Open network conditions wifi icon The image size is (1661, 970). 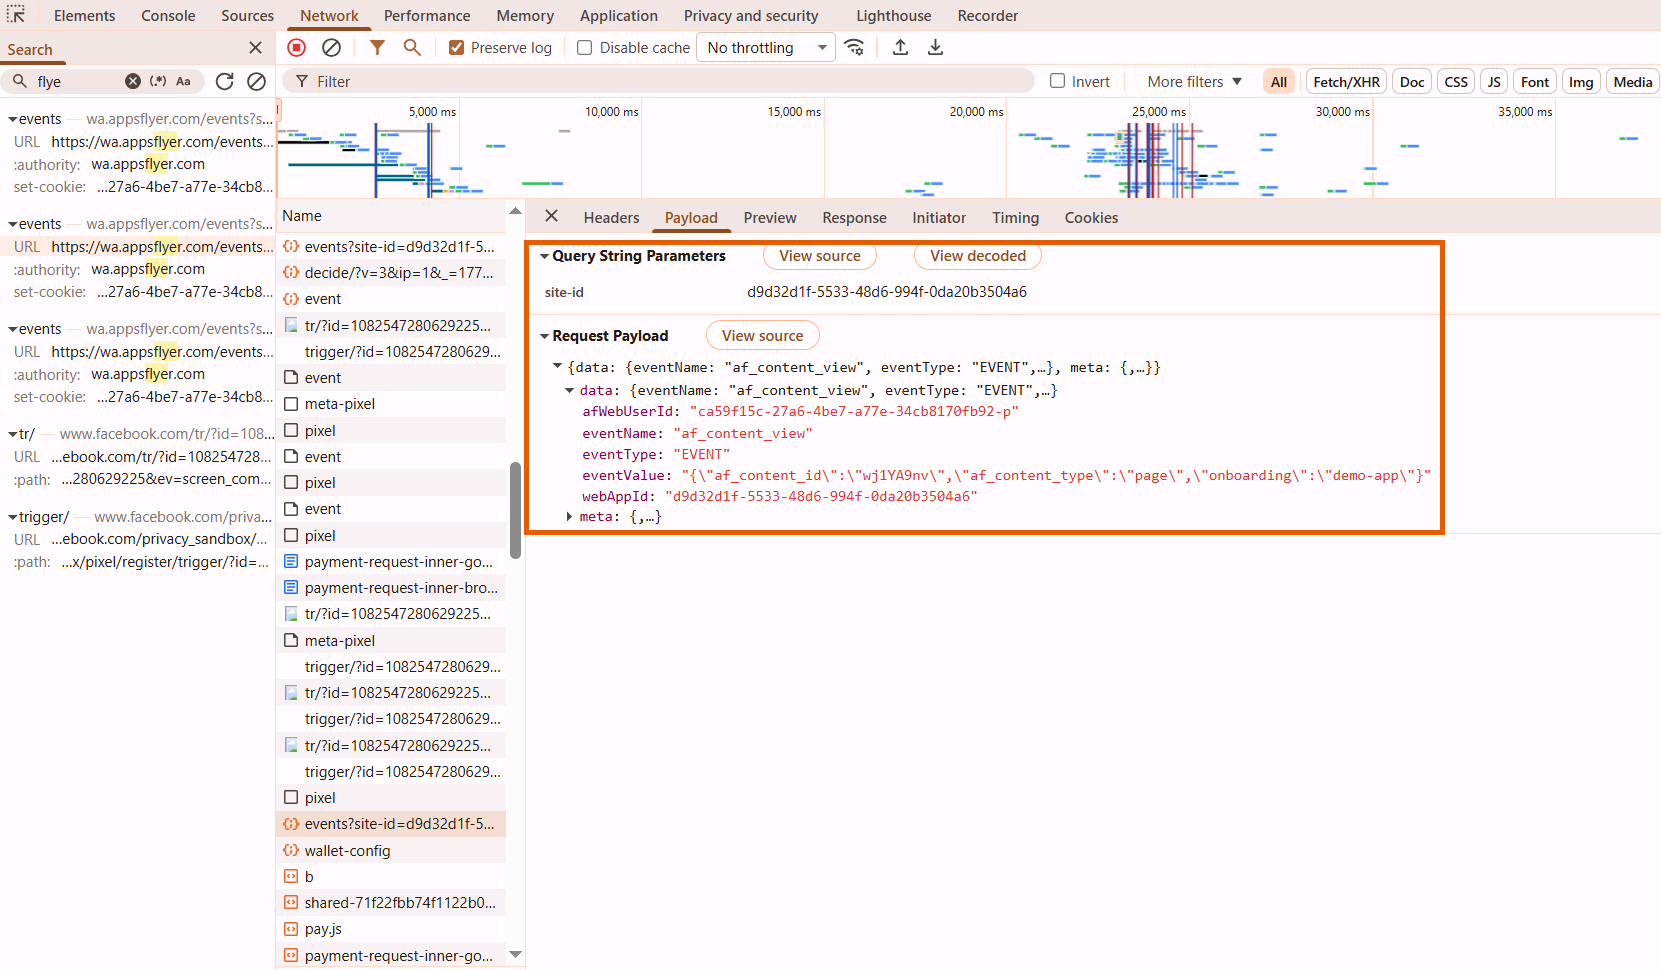tap(854, 48)
